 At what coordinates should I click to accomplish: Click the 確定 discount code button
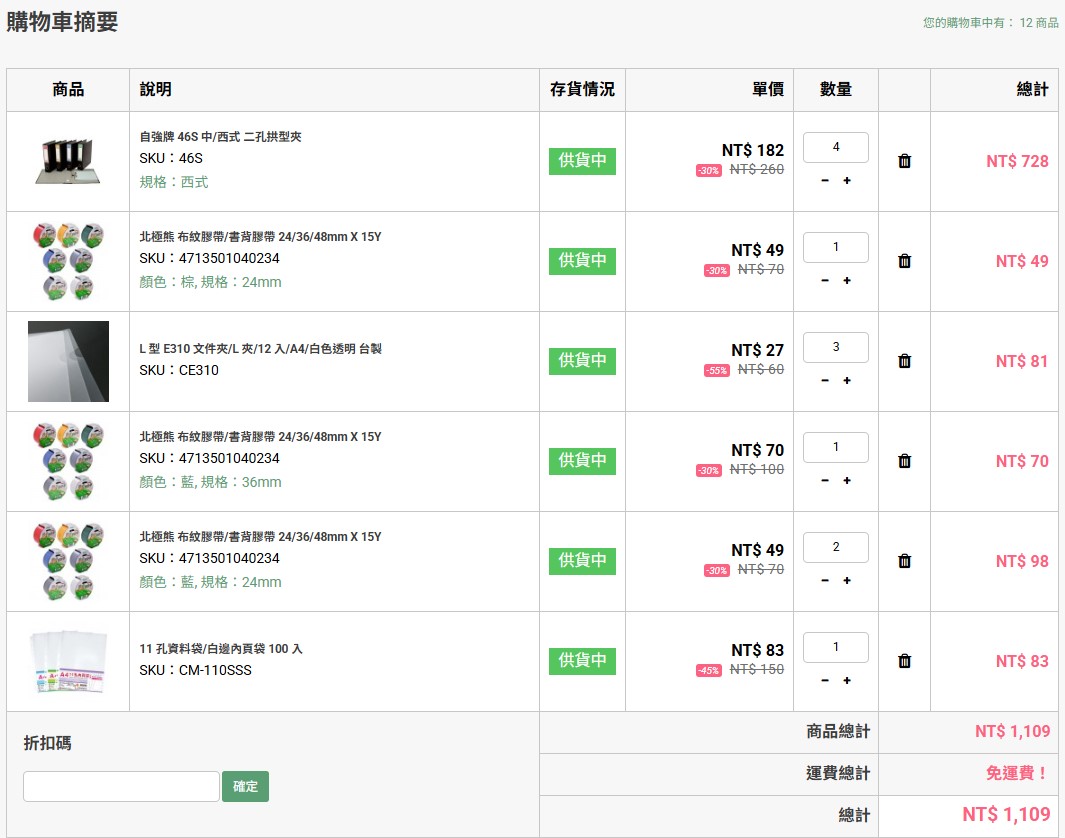(245, 786)
